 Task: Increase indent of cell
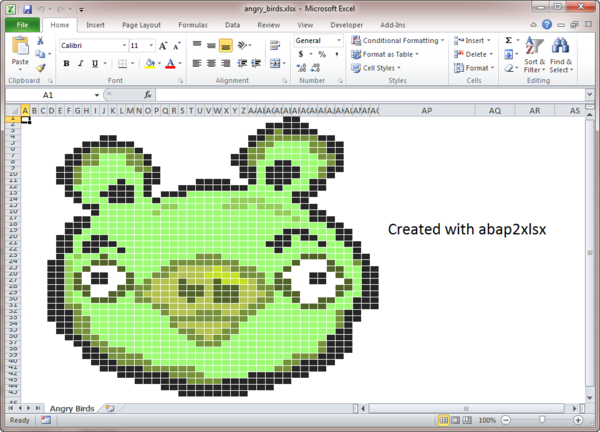pyautogui.click(x=256, y=63)
